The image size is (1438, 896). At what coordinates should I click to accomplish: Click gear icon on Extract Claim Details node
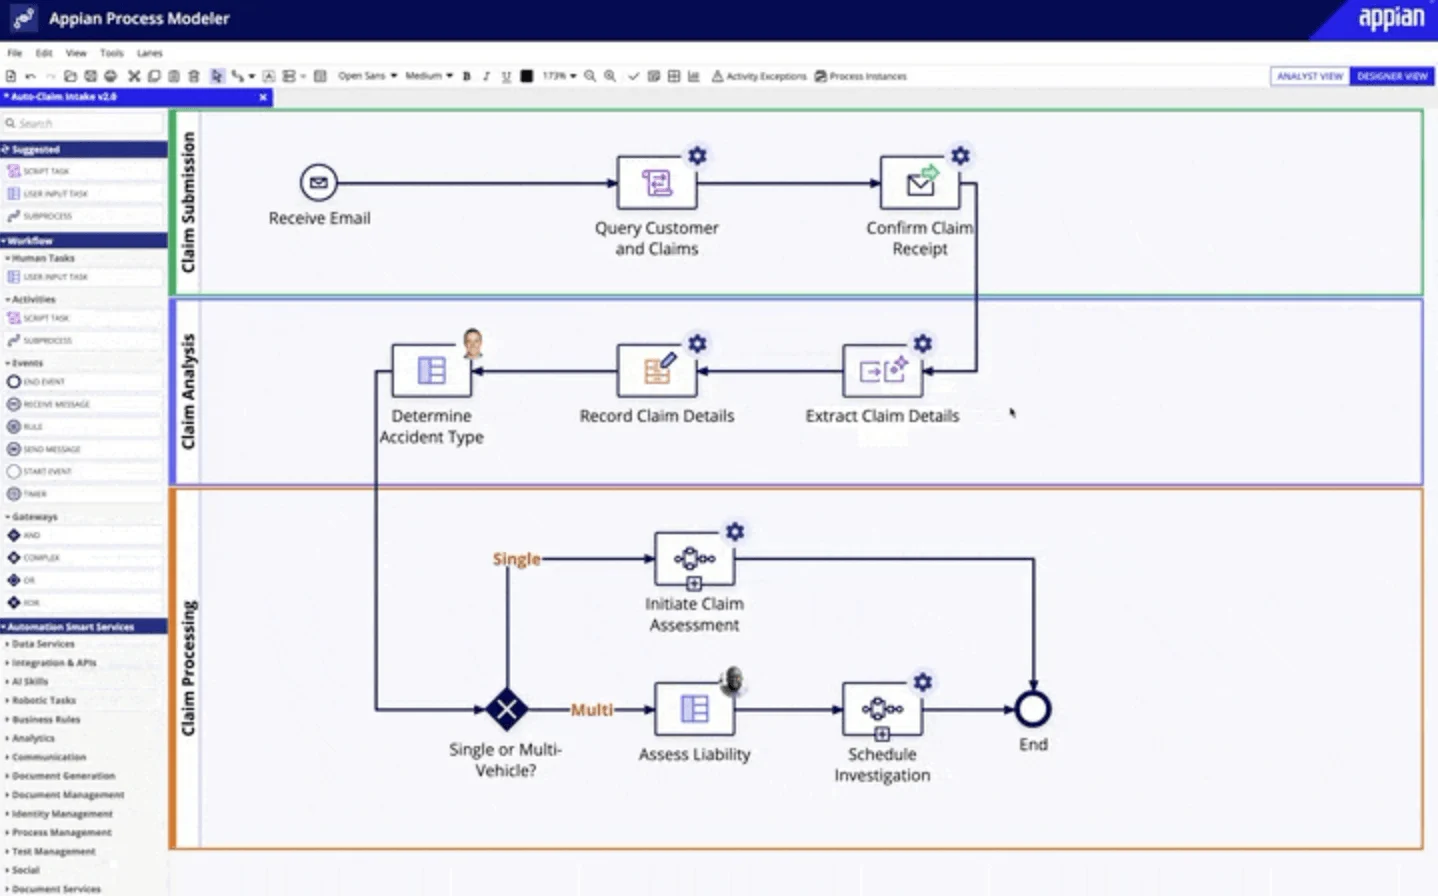[922, 343]
